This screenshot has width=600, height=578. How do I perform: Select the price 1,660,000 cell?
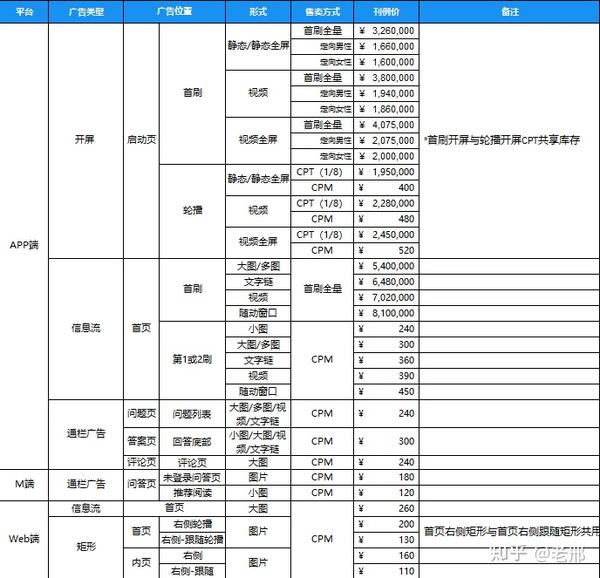386,46
